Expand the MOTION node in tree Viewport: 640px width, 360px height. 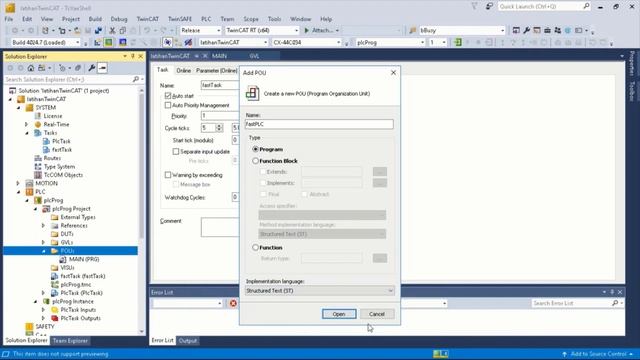click(18, 183)
